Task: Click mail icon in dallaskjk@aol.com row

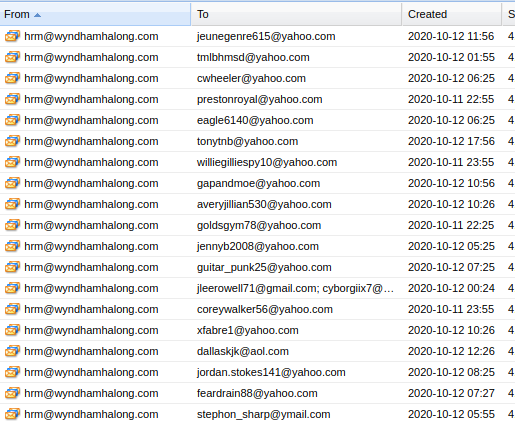Action: coord(12,351)
